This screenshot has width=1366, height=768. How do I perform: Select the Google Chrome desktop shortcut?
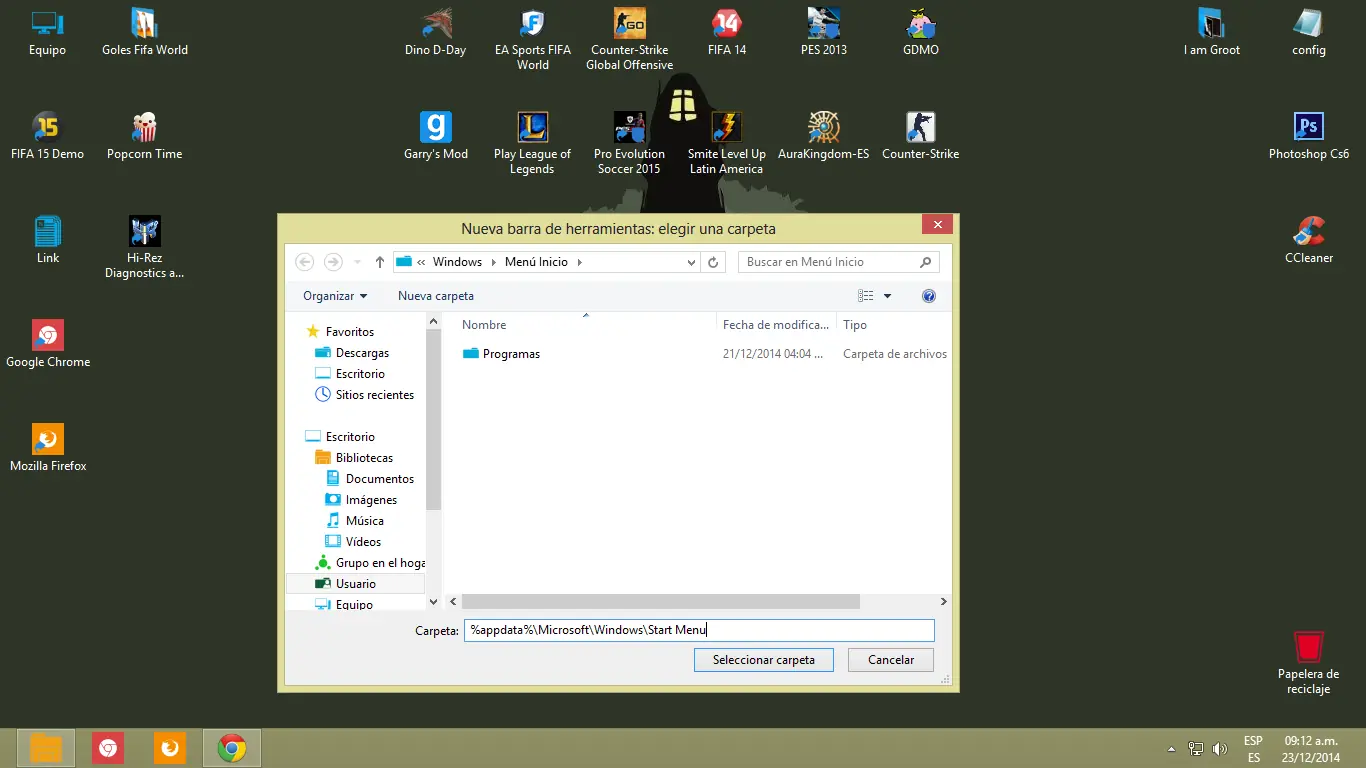[x=47, y=344]
